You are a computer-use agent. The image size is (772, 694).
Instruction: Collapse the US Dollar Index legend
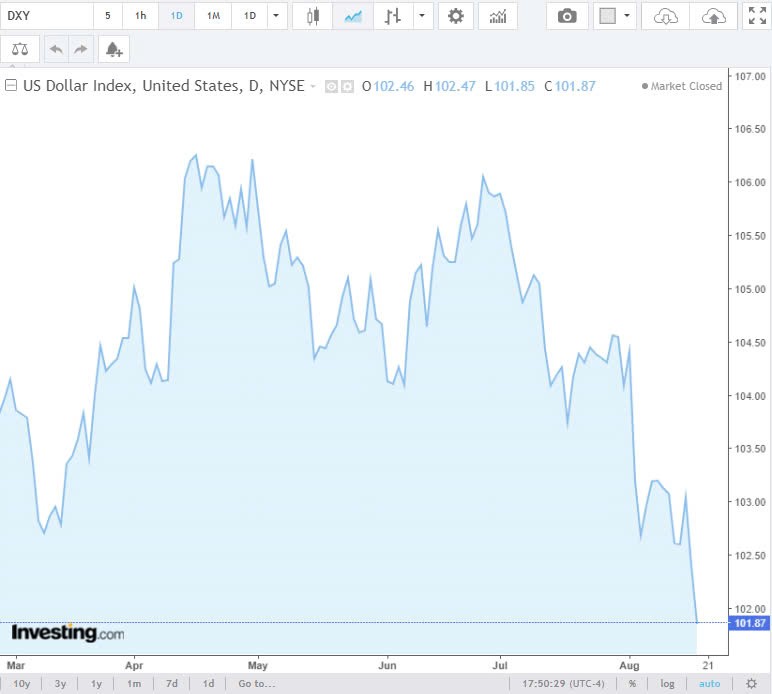[x=11, y=86]
